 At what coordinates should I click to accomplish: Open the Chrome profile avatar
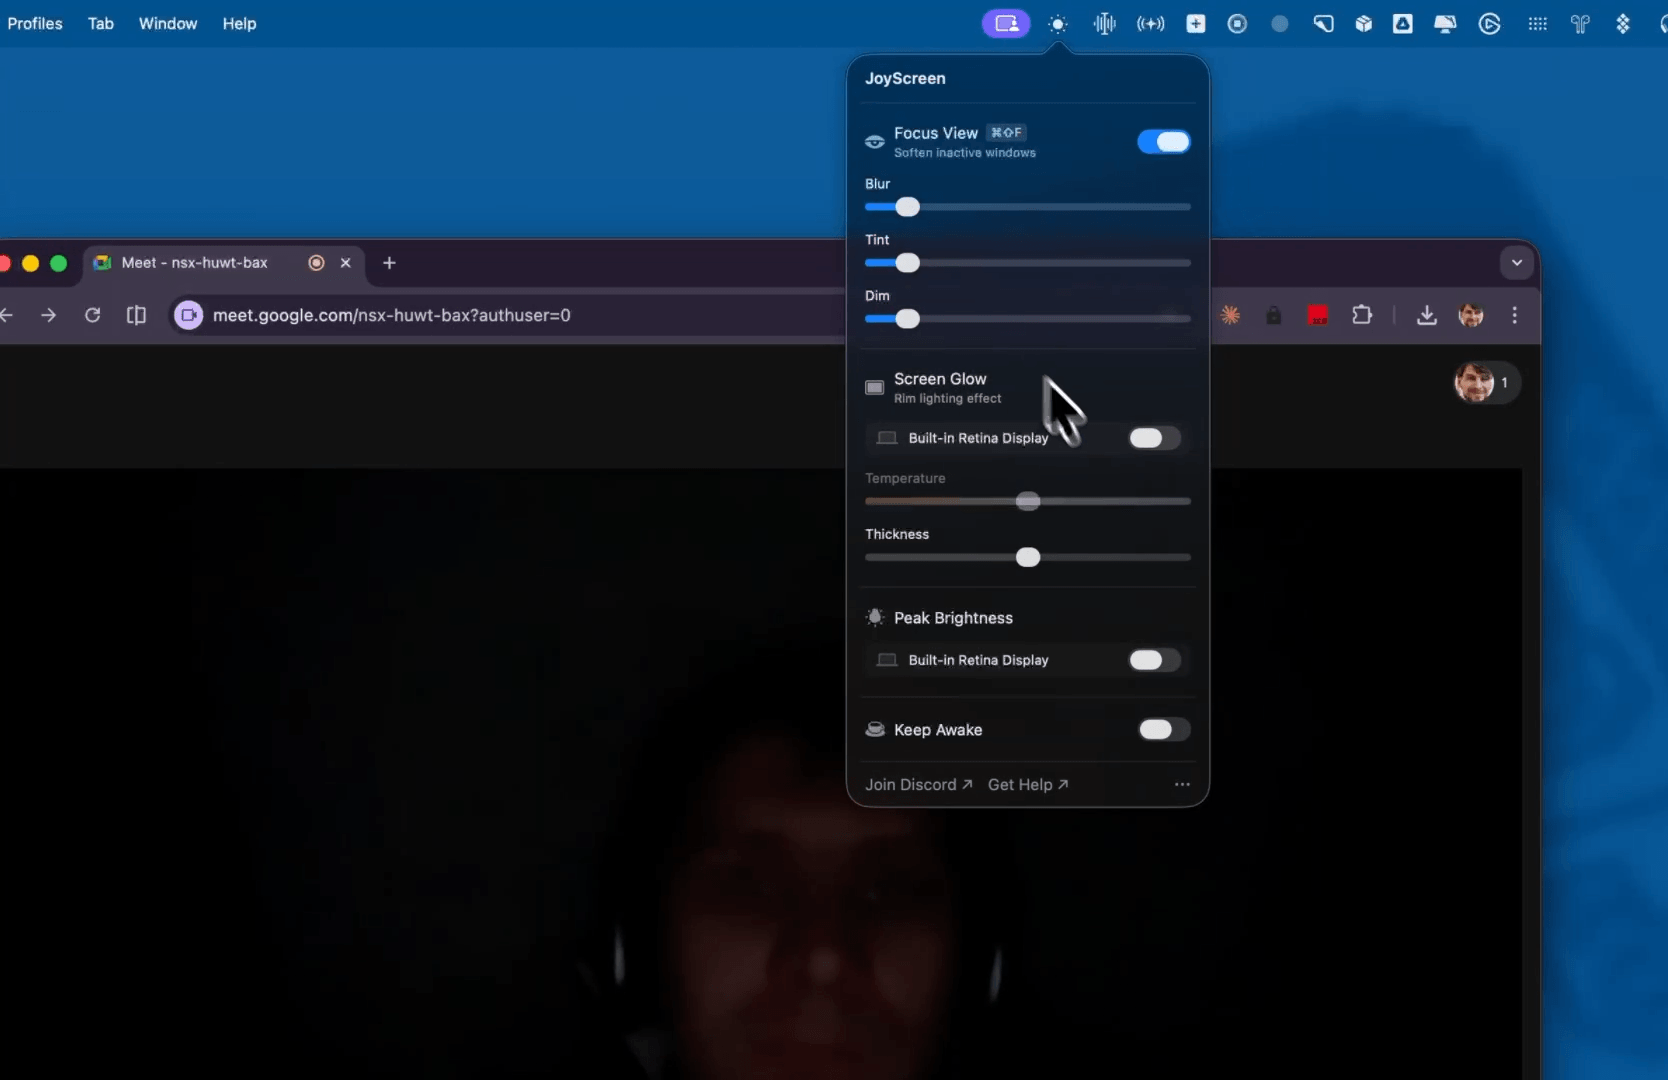pyautogui.click(x=1471, y=316)
